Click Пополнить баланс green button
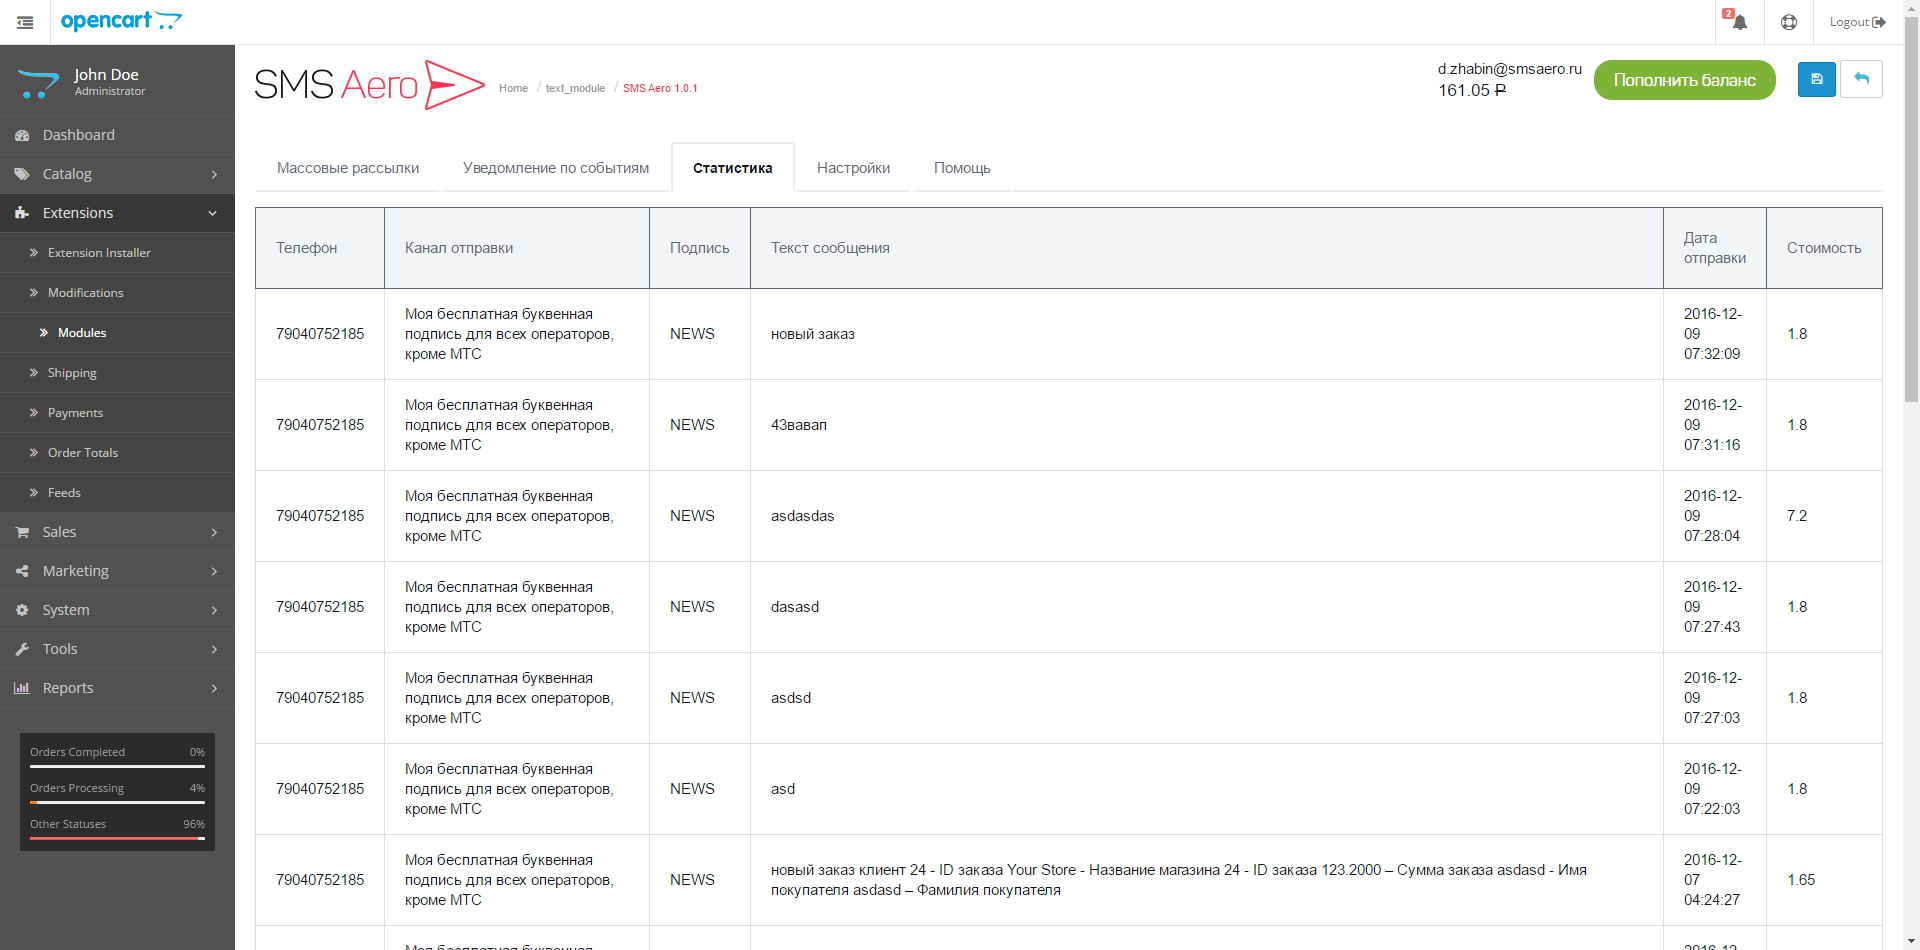The width and height of the screenshot is (1920, 950). click(1684, 80)
